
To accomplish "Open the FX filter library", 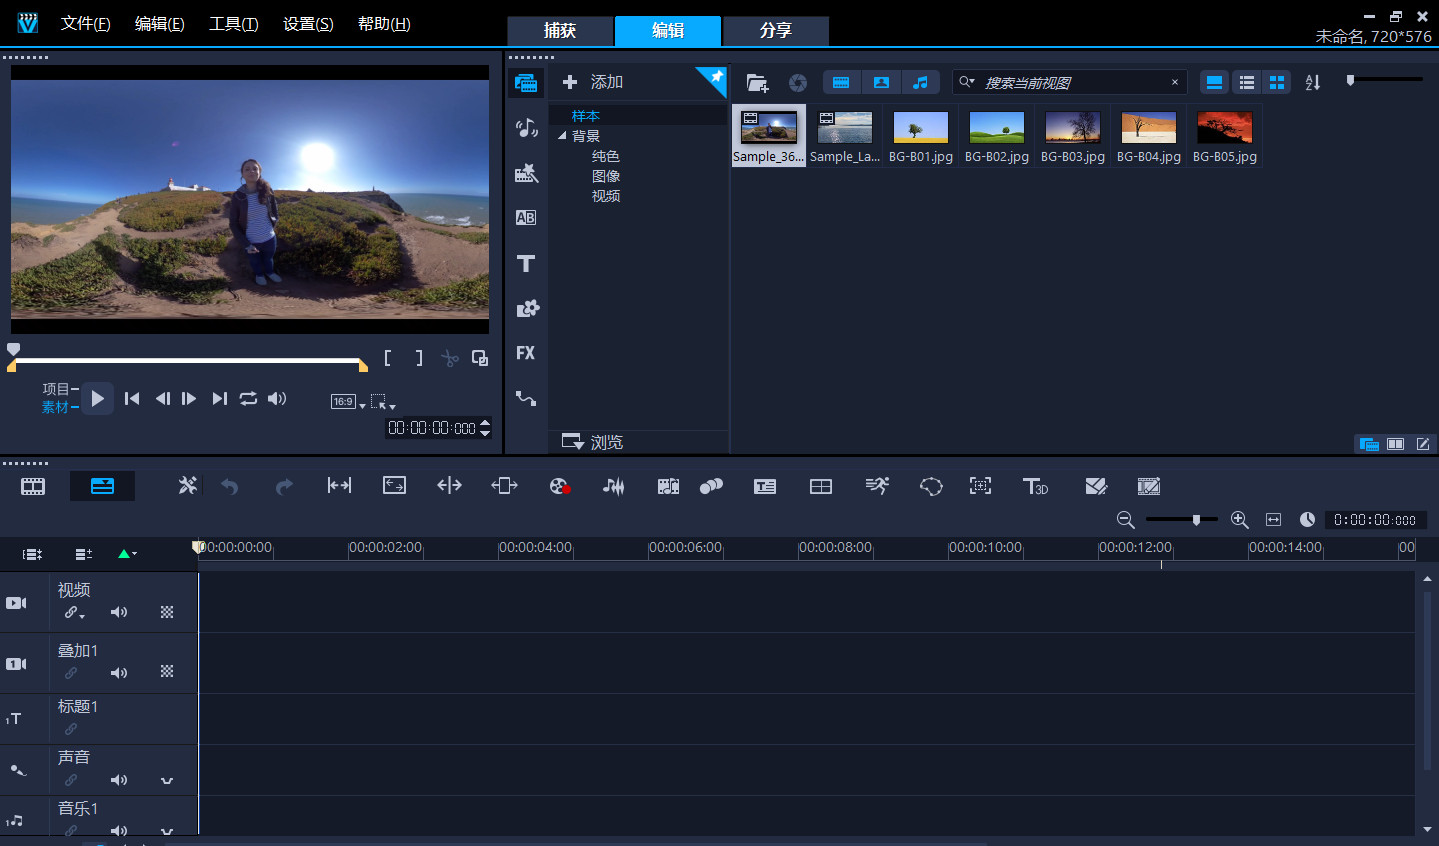I will point(526,353).
